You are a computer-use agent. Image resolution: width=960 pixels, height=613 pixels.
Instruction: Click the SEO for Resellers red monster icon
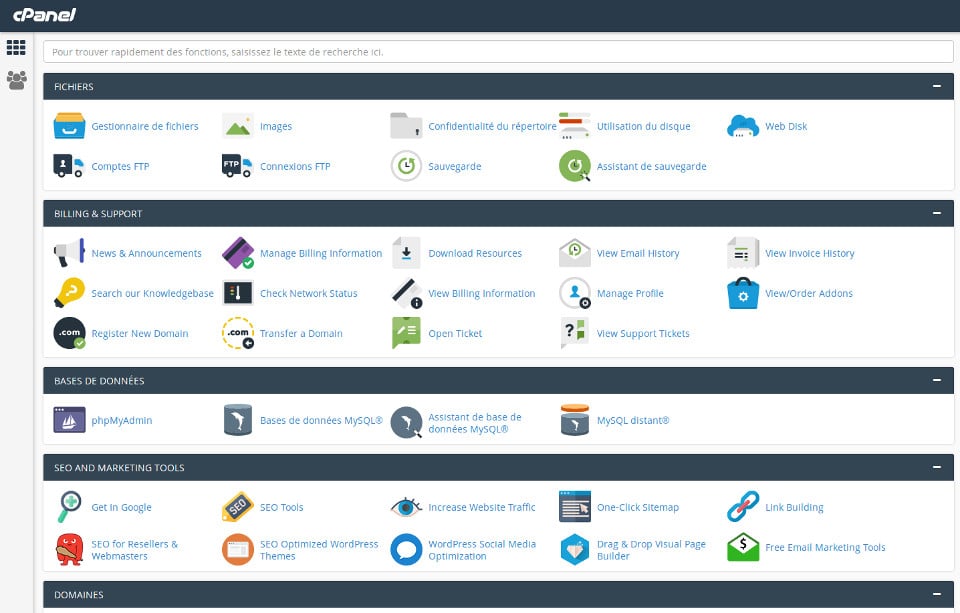(69, 549)
